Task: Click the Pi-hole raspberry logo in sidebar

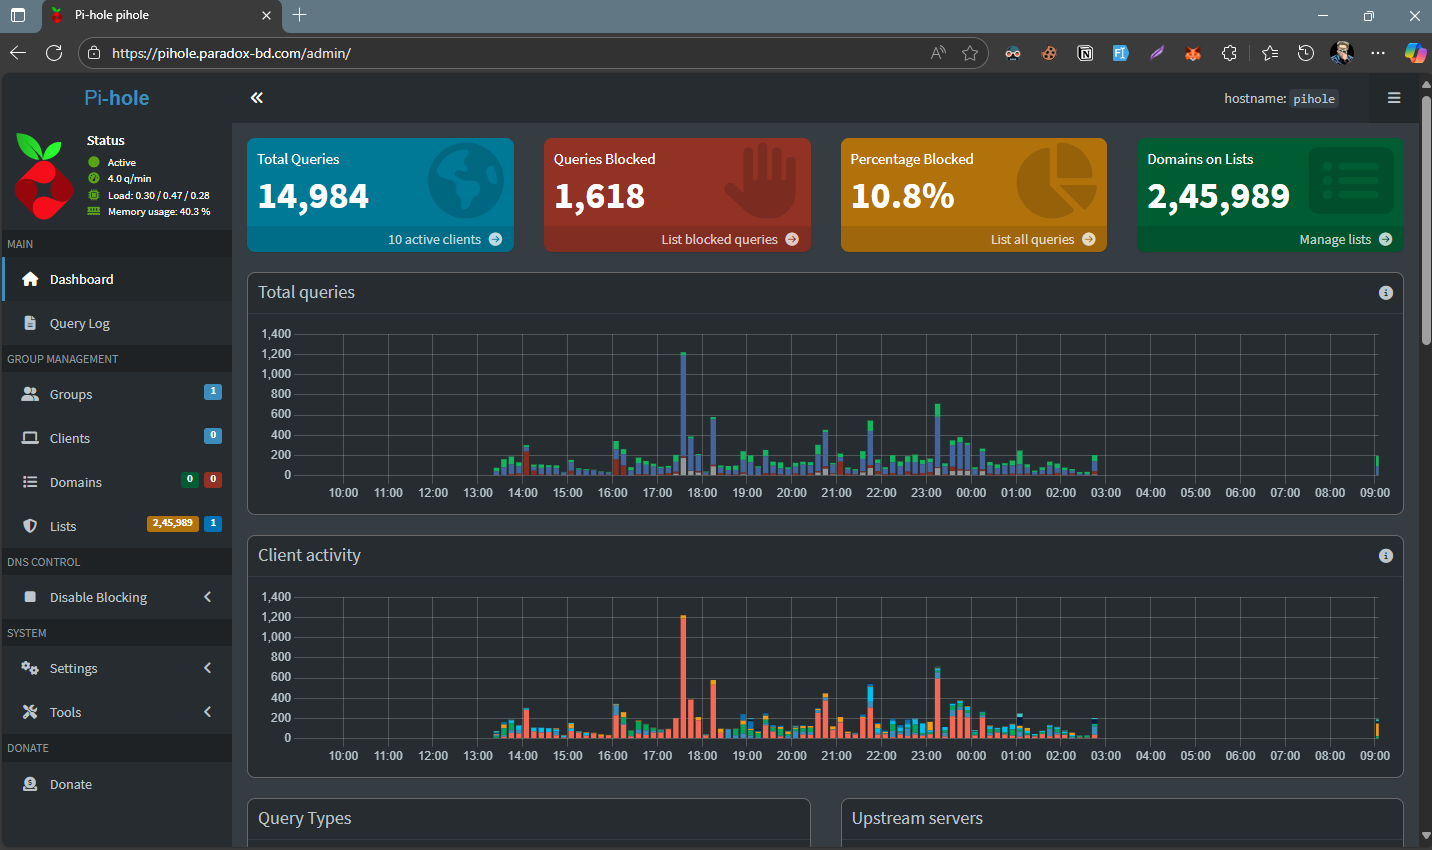Action: pyautogui.click(x=44, y=176)
